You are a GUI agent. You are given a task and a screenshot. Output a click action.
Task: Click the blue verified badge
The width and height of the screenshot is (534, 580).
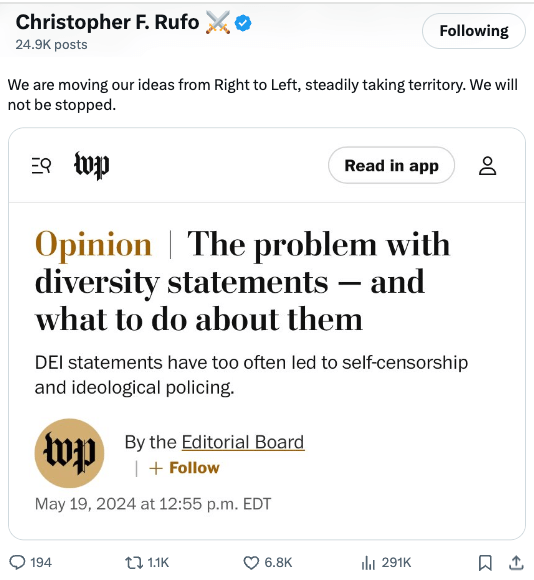coord(243,23)
